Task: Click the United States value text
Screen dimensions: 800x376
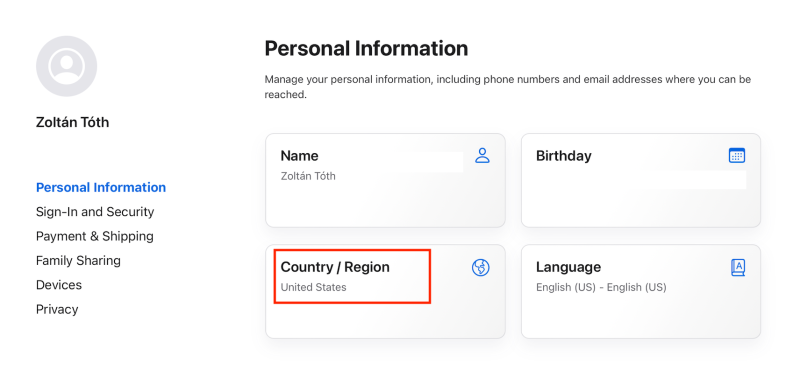Action: click(x=313, y=287)
